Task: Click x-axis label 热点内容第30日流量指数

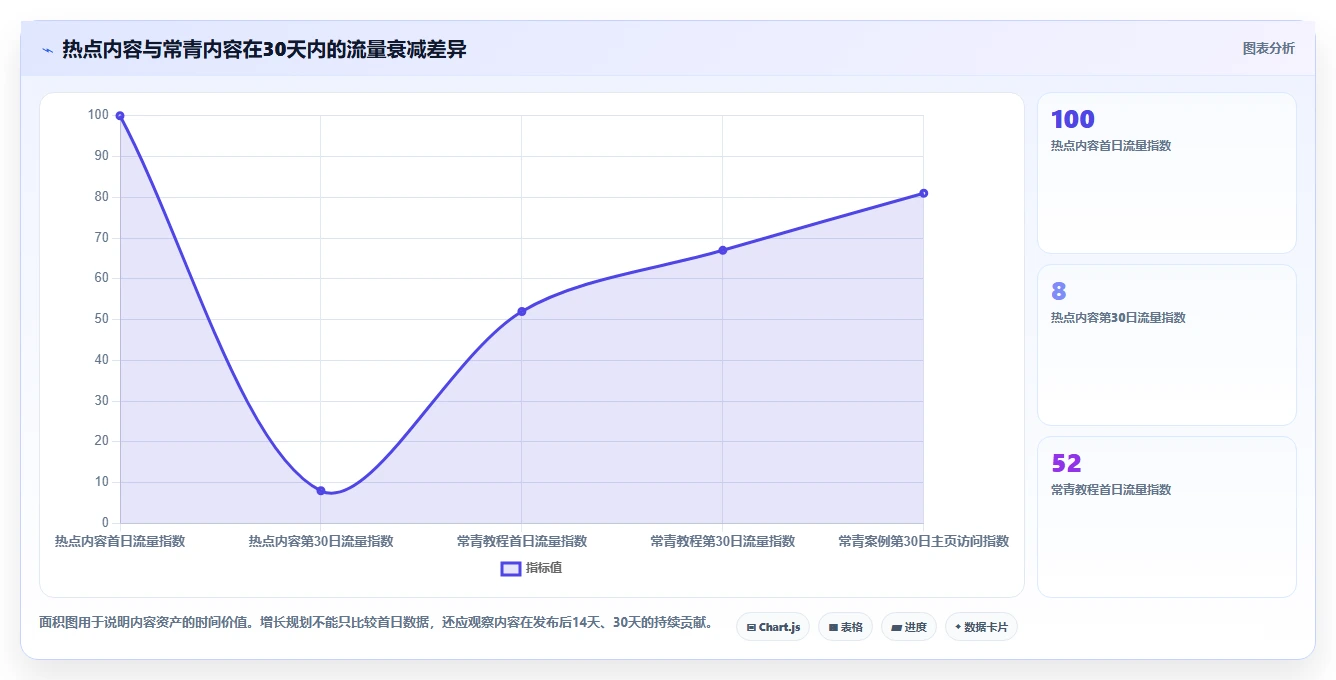Action: [x=321, y=541]
